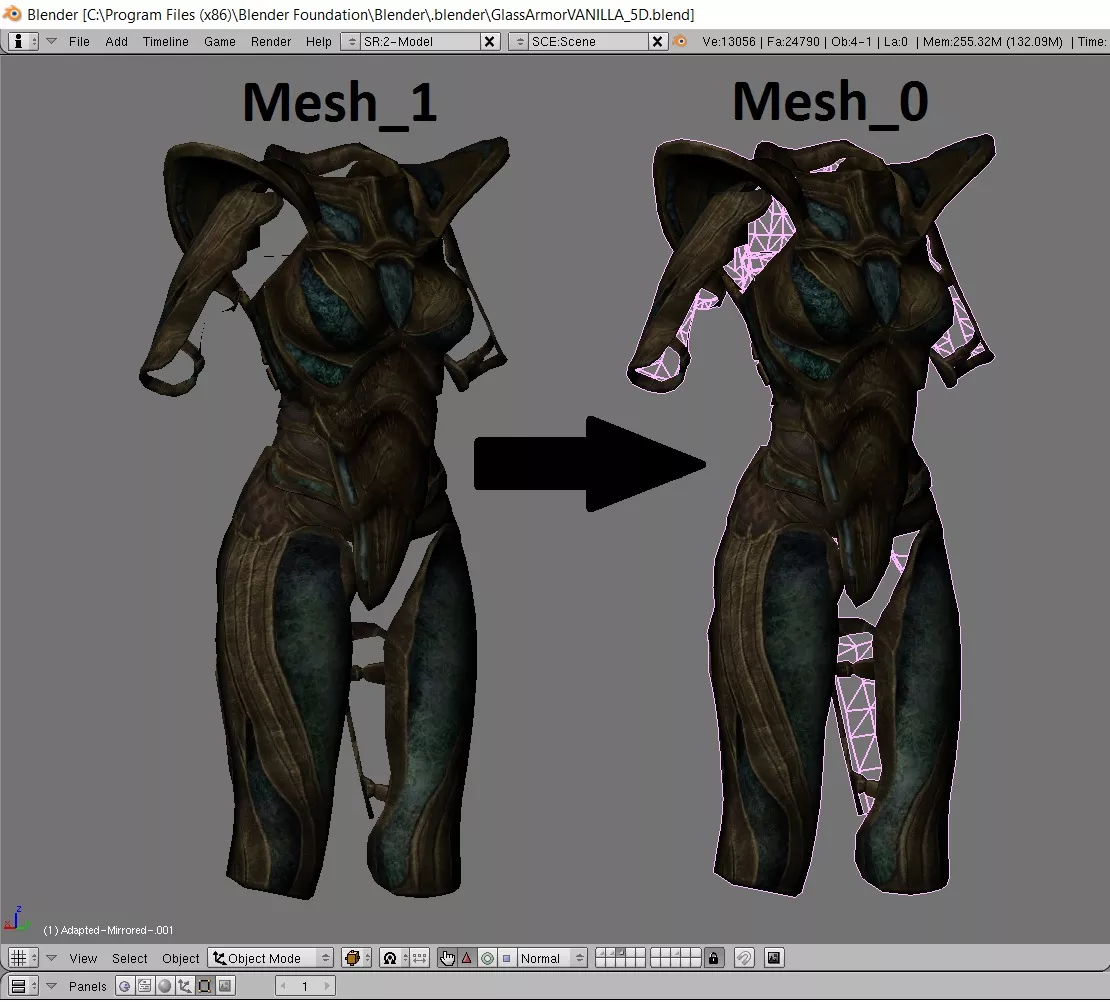Image resolution: width=1110 pixels, height=1002 pixels.
Task: Click the Ob:4-1 object count
Action: [852, 42]
